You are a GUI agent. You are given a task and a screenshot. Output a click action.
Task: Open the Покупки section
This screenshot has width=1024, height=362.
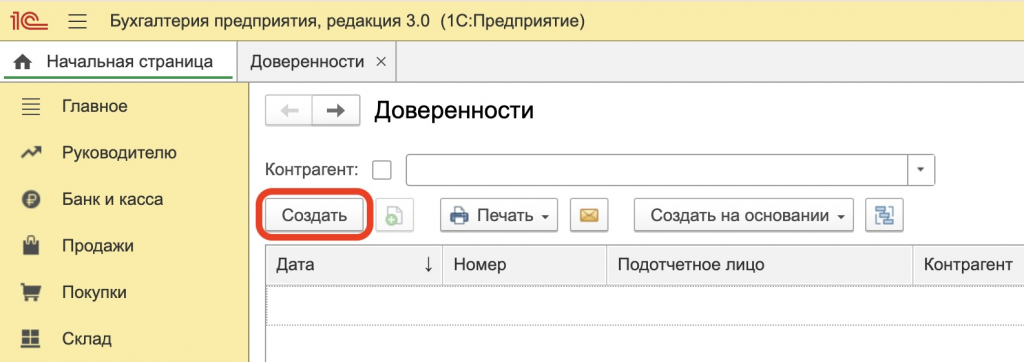coord(94,293)
